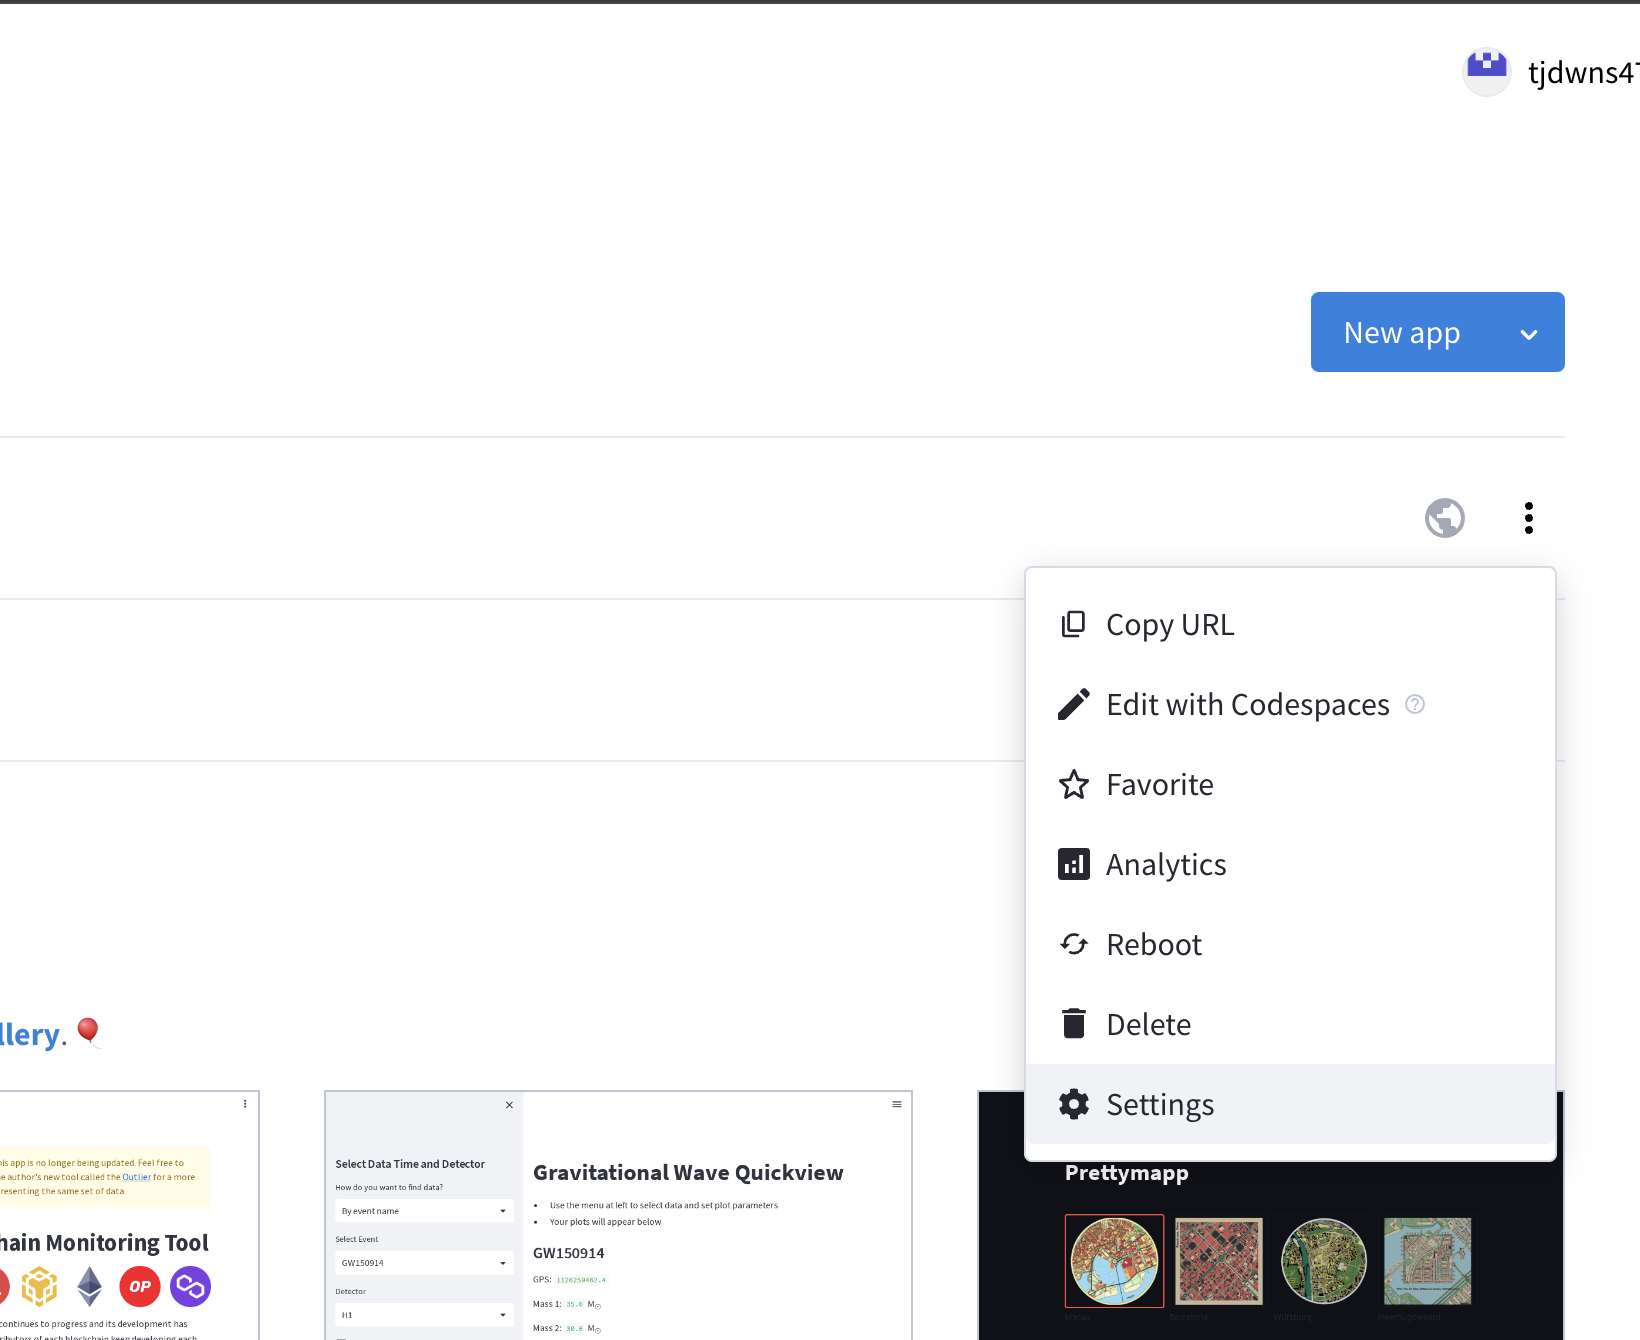Close the Gravitational Wave sidebar with X
This screenshot has width=1640, height=1340.
click(x=509, y=1105)
